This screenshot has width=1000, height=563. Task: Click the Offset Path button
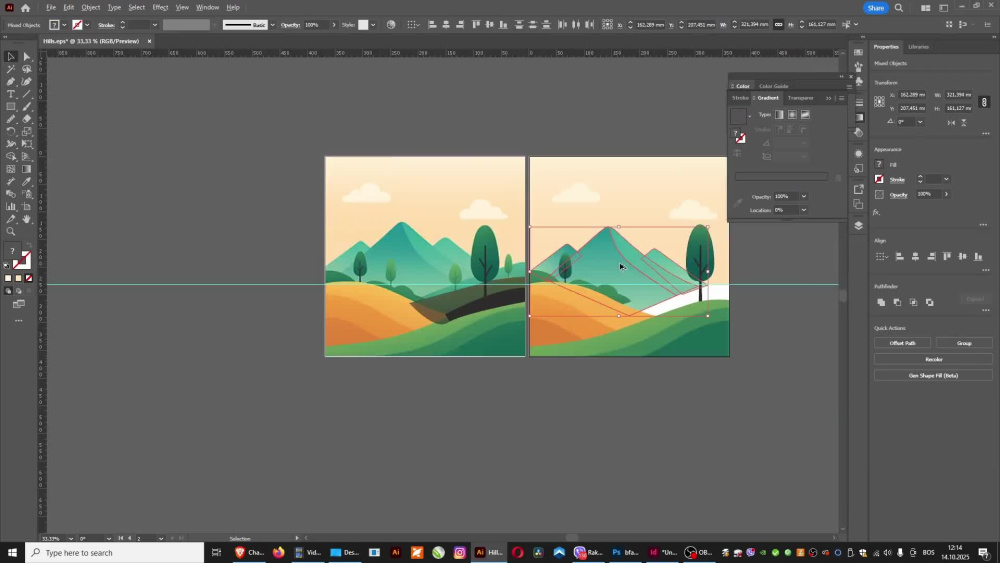point(902,343)
